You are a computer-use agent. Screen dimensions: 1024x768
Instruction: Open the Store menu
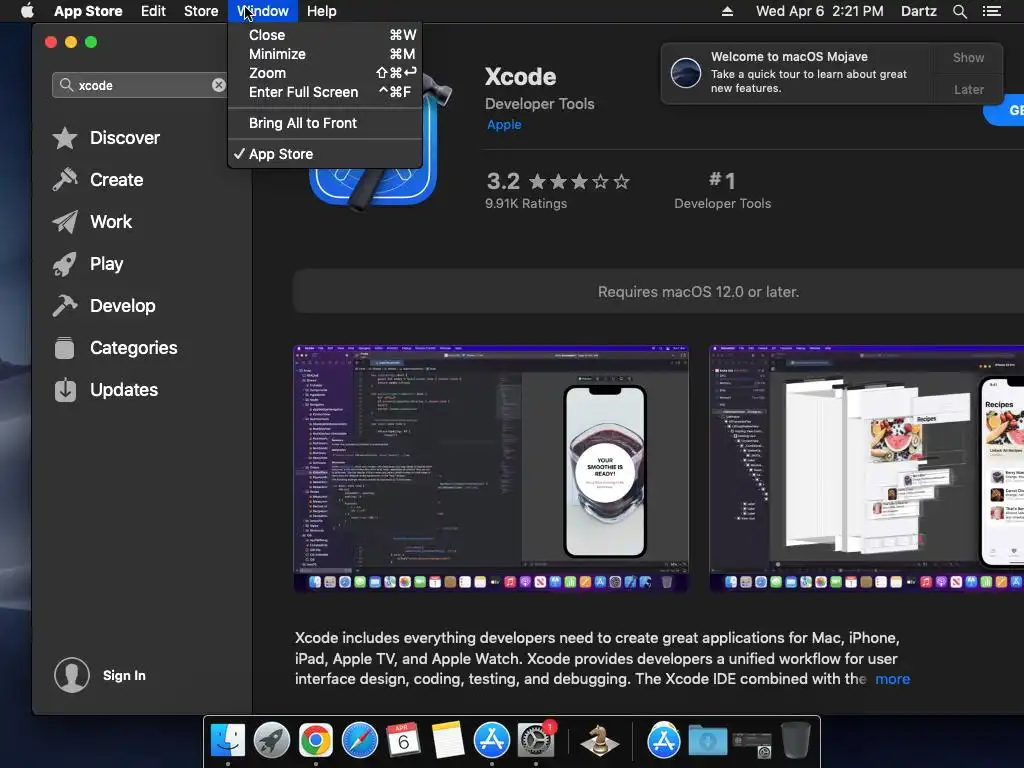click(x=201, y=11)
